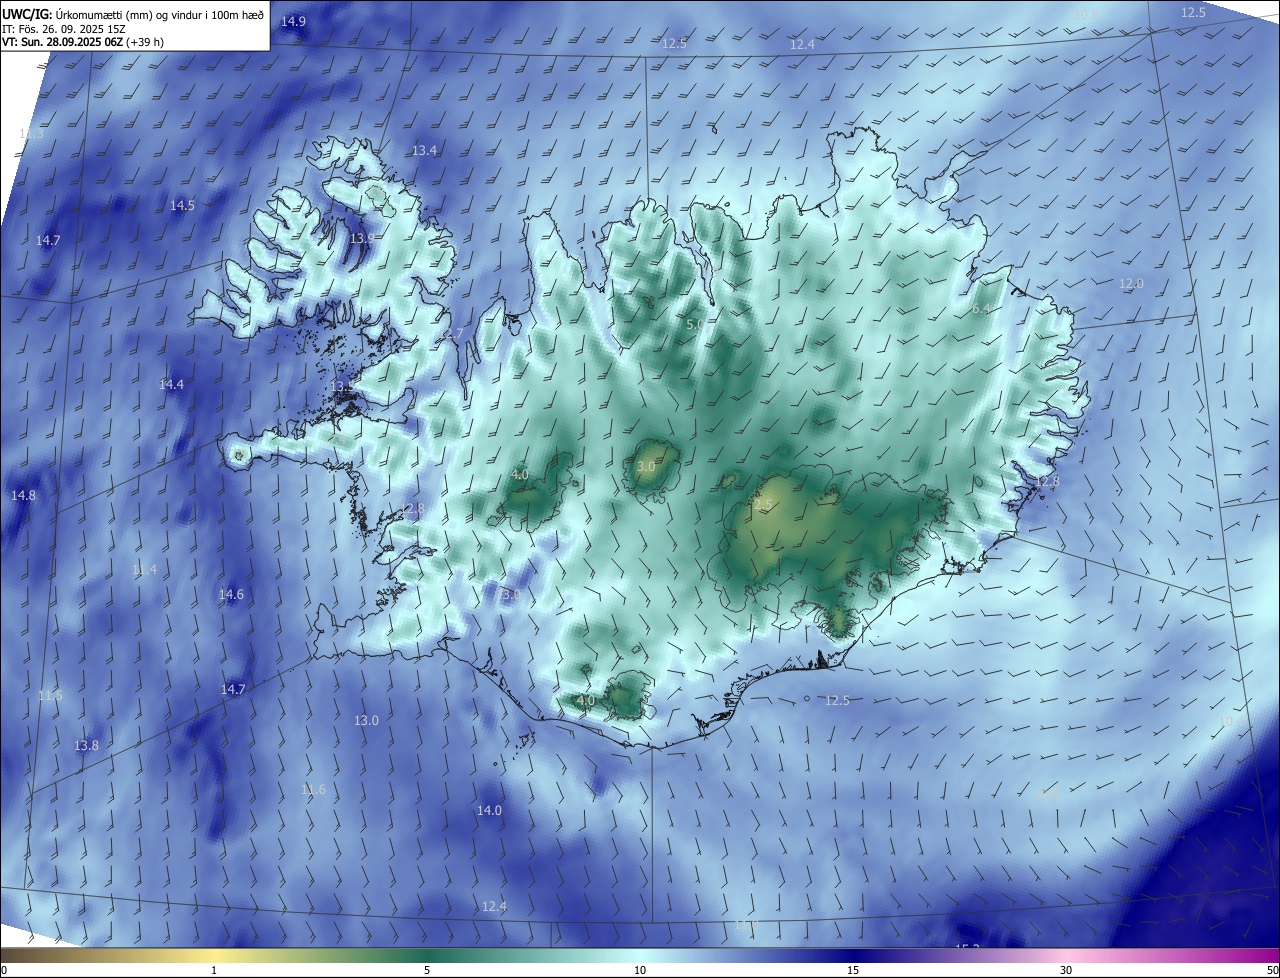Click the 6.4 value label
Viewport: 1280px width, 978px height.
point(981,309)
